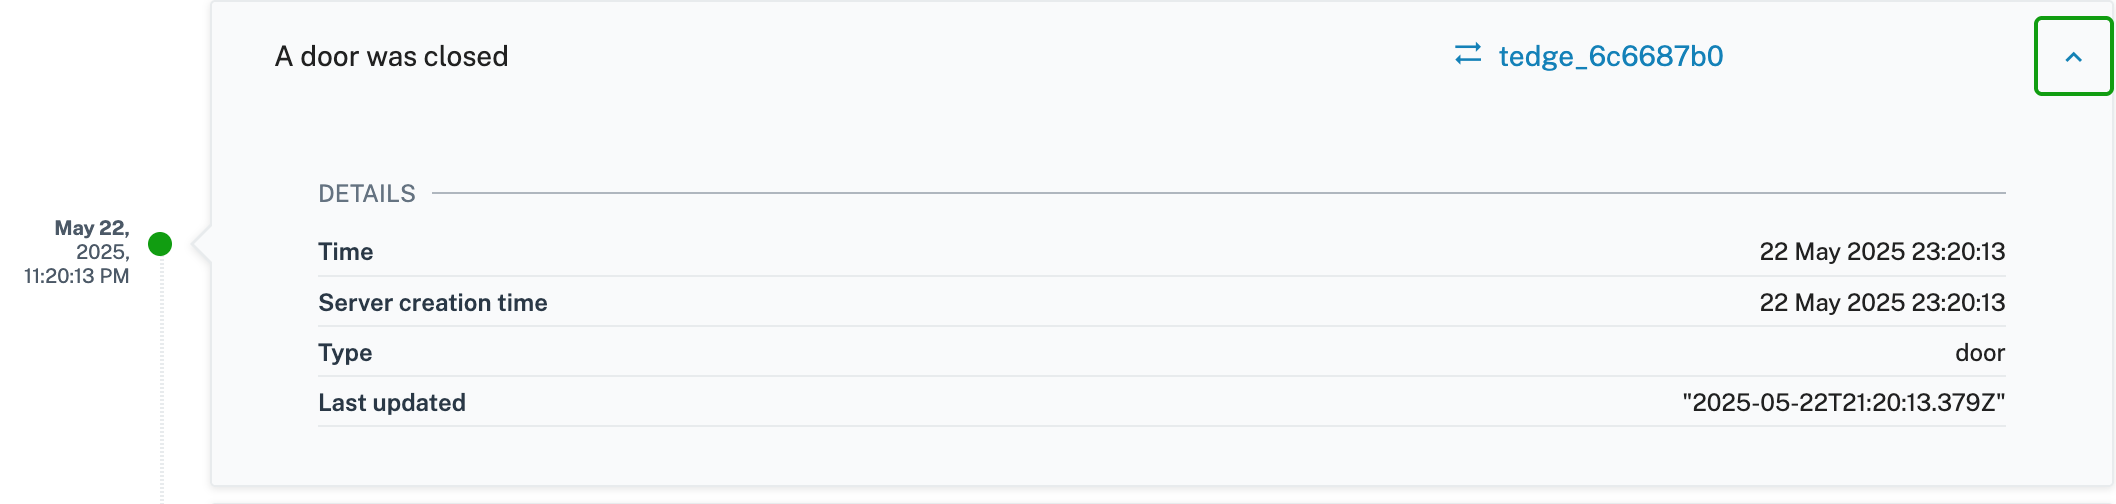The width and height of the screenshot is (2116, 504).
Task: Collapse the event details with chevron button
Action: [x=2073, y=57]
